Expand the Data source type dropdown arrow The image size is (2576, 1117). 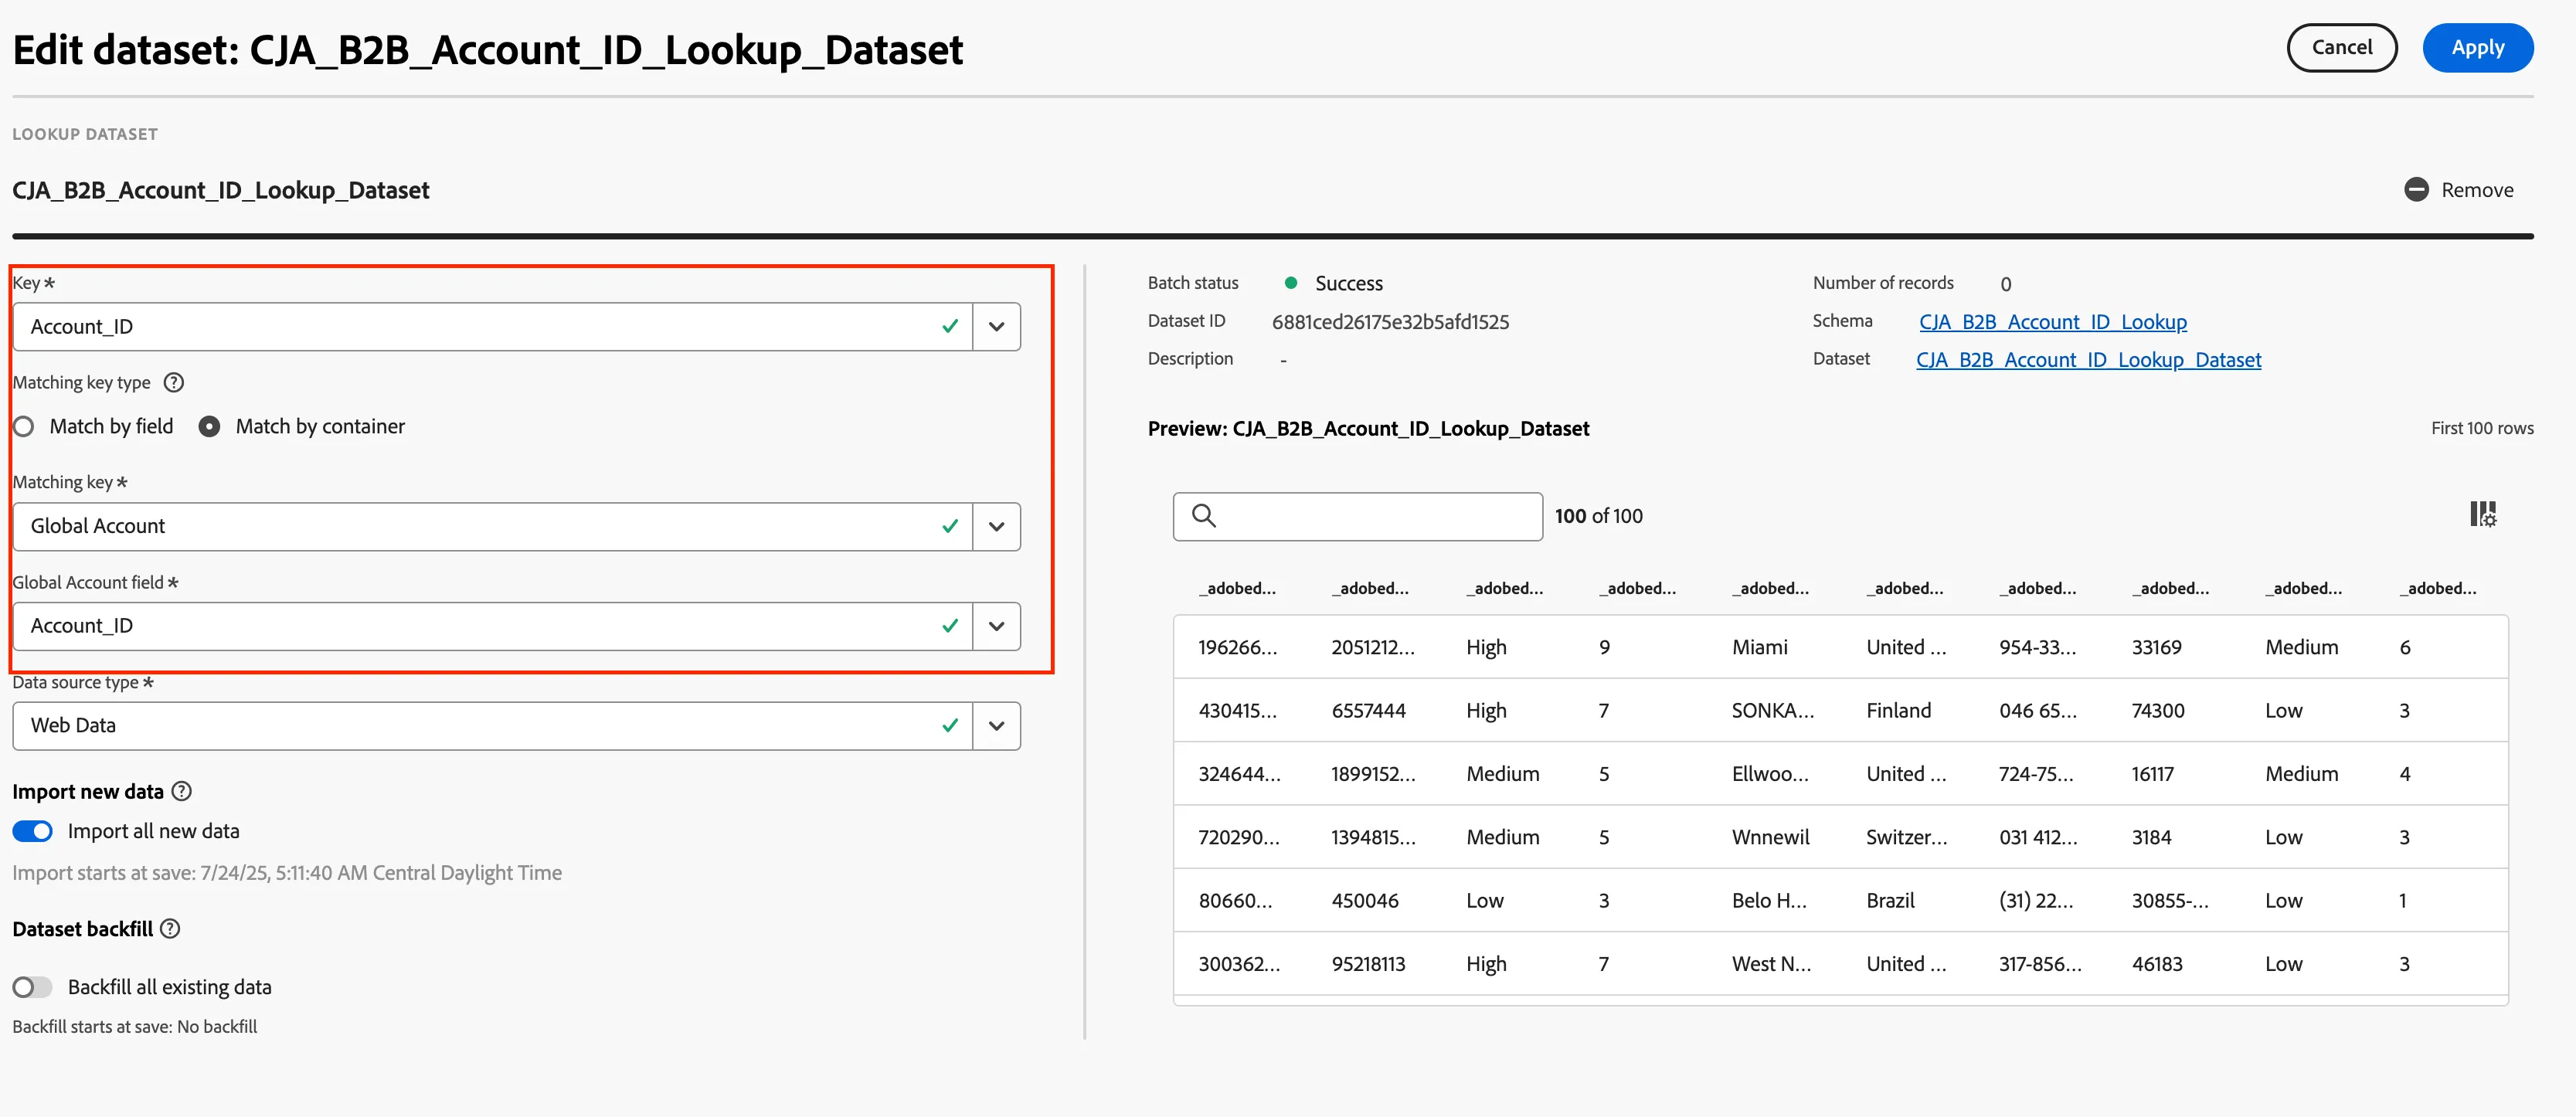pyautogui.click(x=997, y=726)
